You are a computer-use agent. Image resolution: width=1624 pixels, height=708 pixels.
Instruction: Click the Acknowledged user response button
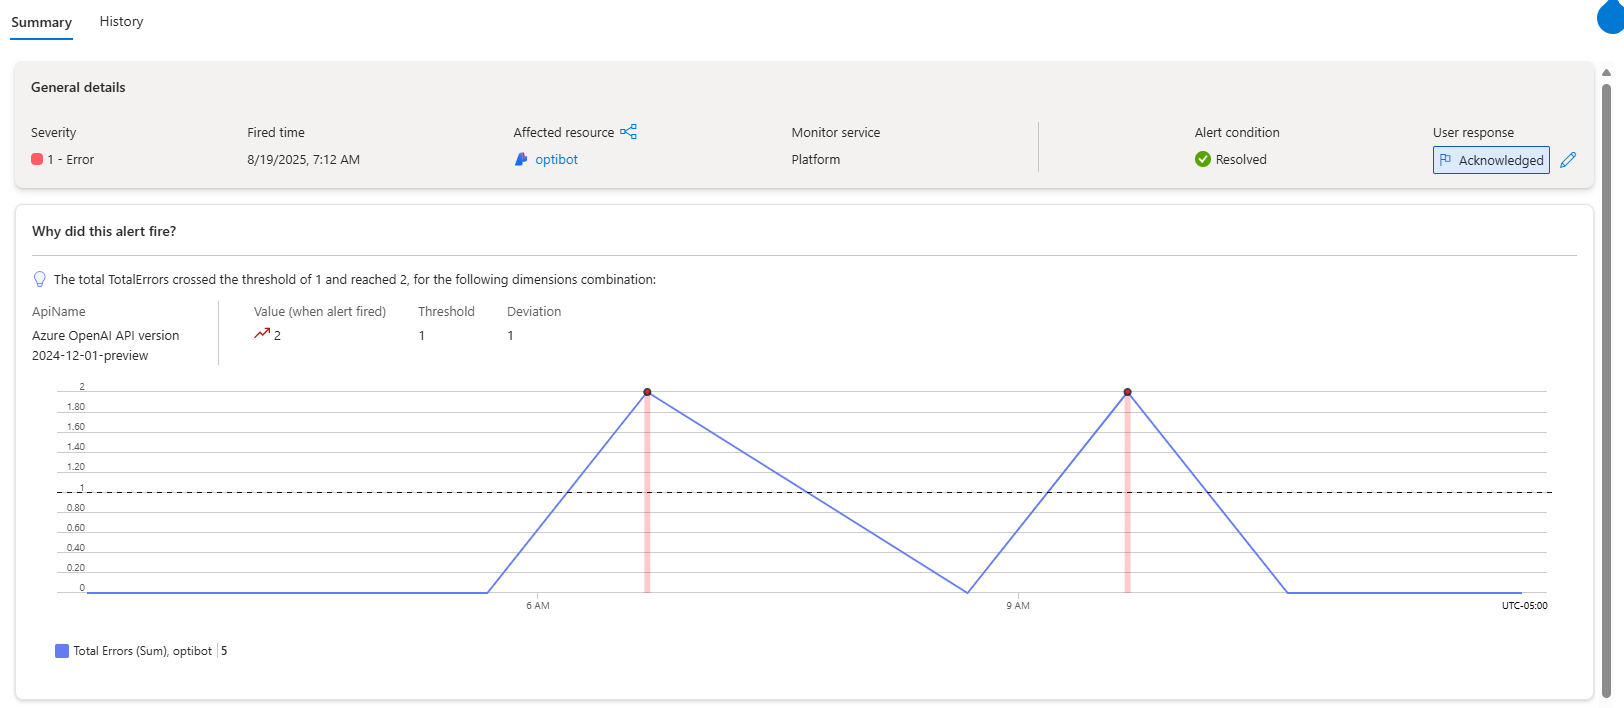pos(1491,160)
